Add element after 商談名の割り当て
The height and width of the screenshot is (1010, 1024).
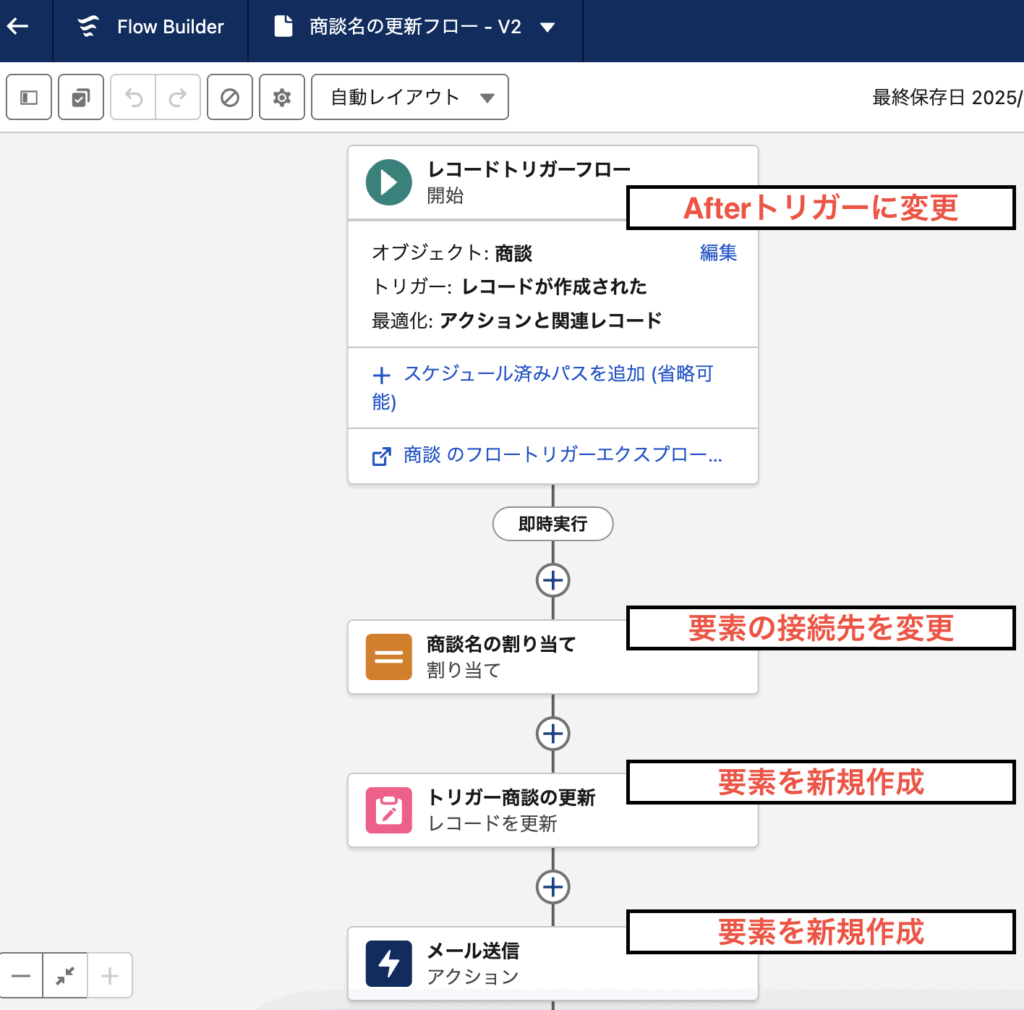(x=553, y=733)
